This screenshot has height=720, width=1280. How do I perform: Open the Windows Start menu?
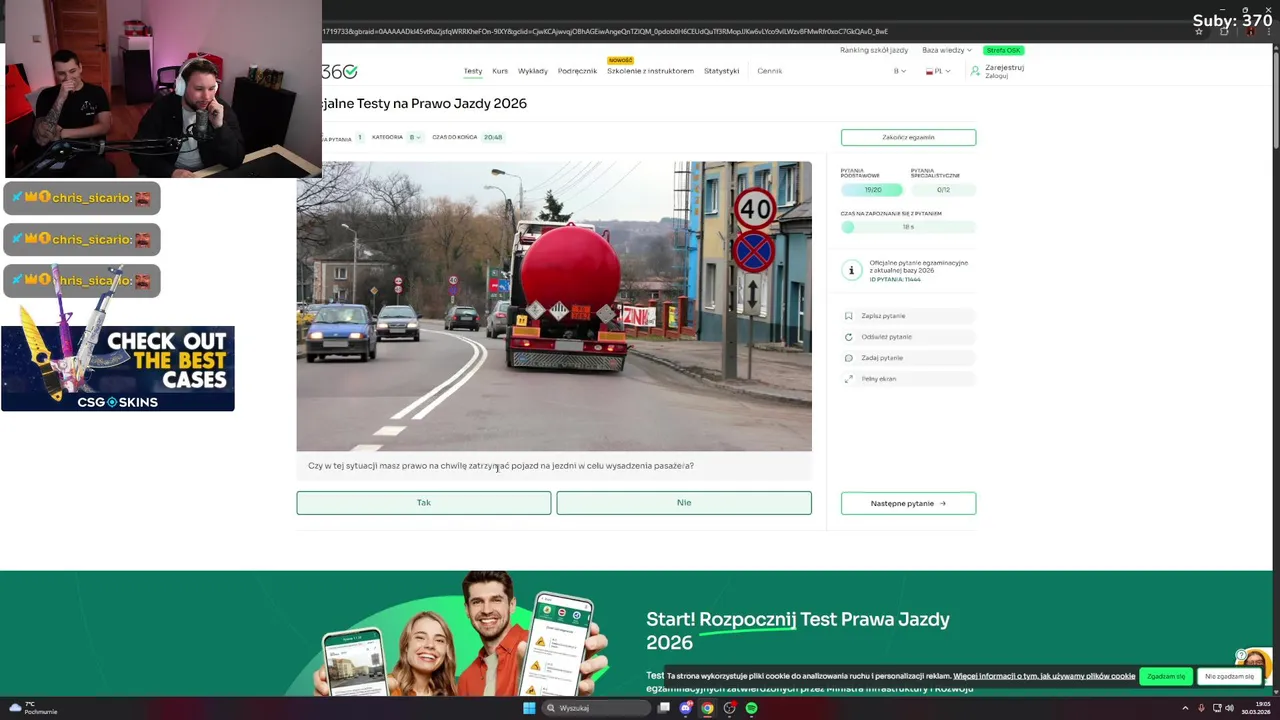click(x=529, y=708)
